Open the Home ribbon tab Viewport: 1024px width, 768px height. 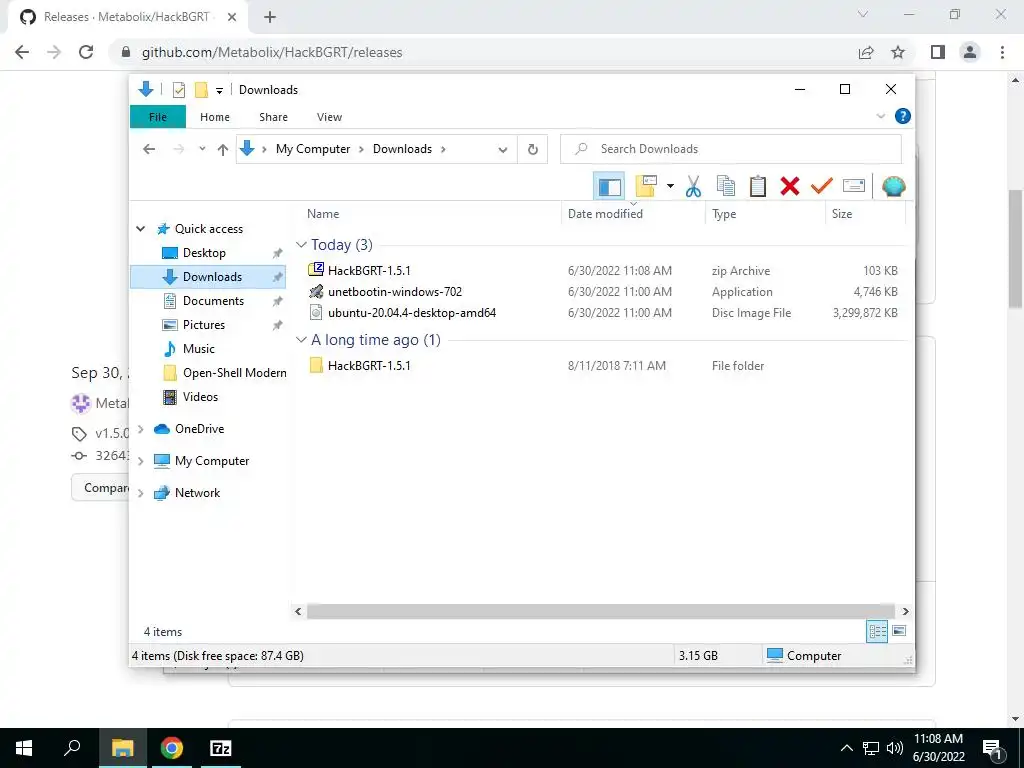[x=215, y=117]
